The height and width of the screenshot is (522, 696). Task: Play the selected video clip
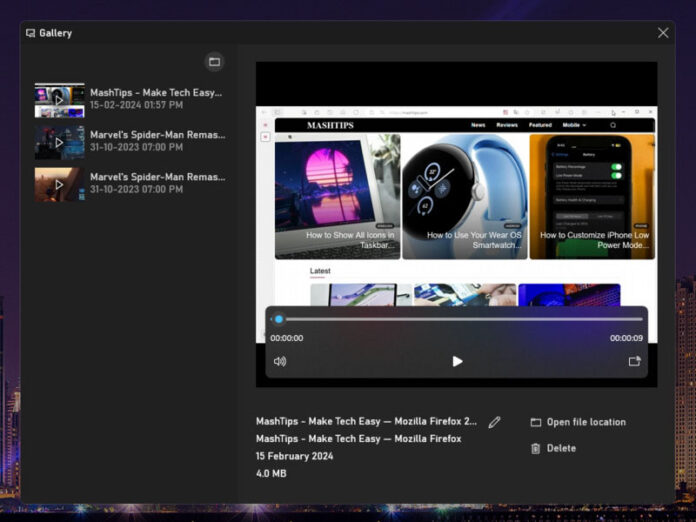point(457,361)
